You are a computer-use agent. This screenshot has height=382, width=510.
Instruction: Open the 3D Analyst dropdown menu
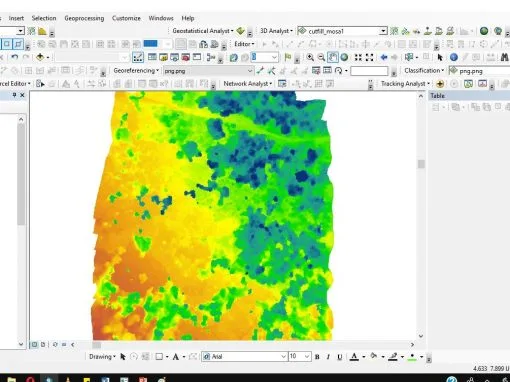[x=276, y=31]
